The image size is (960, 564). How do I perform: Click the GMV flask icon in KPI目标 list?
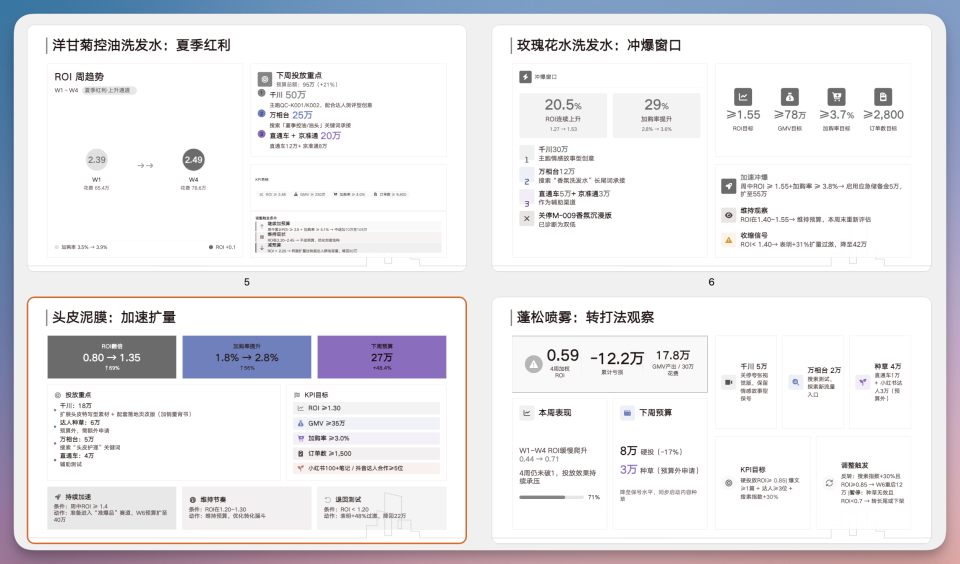(x=301, y=423)
